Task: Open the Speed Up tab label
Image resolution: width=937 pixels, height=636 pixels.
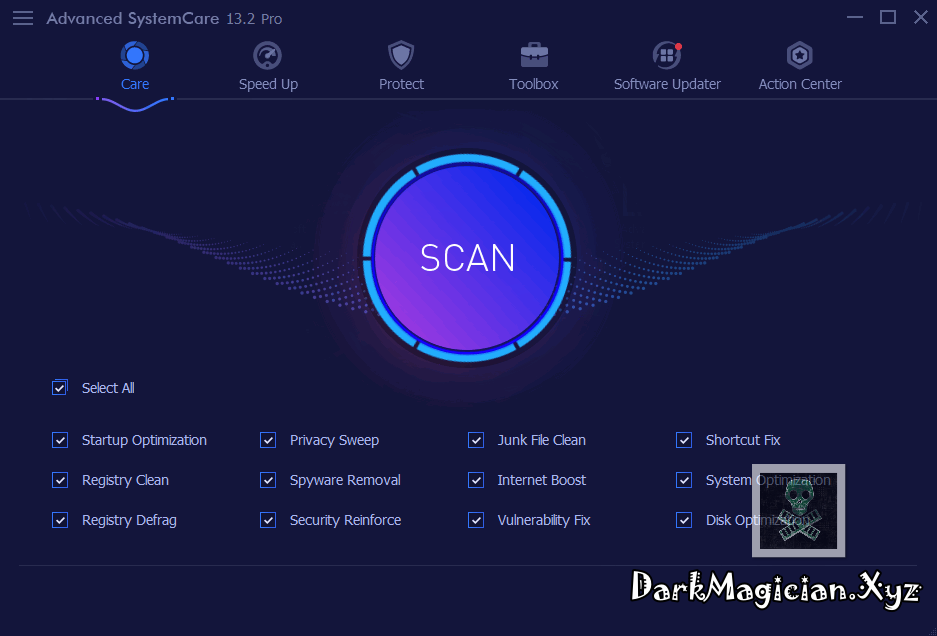Action: click(268, 84)
